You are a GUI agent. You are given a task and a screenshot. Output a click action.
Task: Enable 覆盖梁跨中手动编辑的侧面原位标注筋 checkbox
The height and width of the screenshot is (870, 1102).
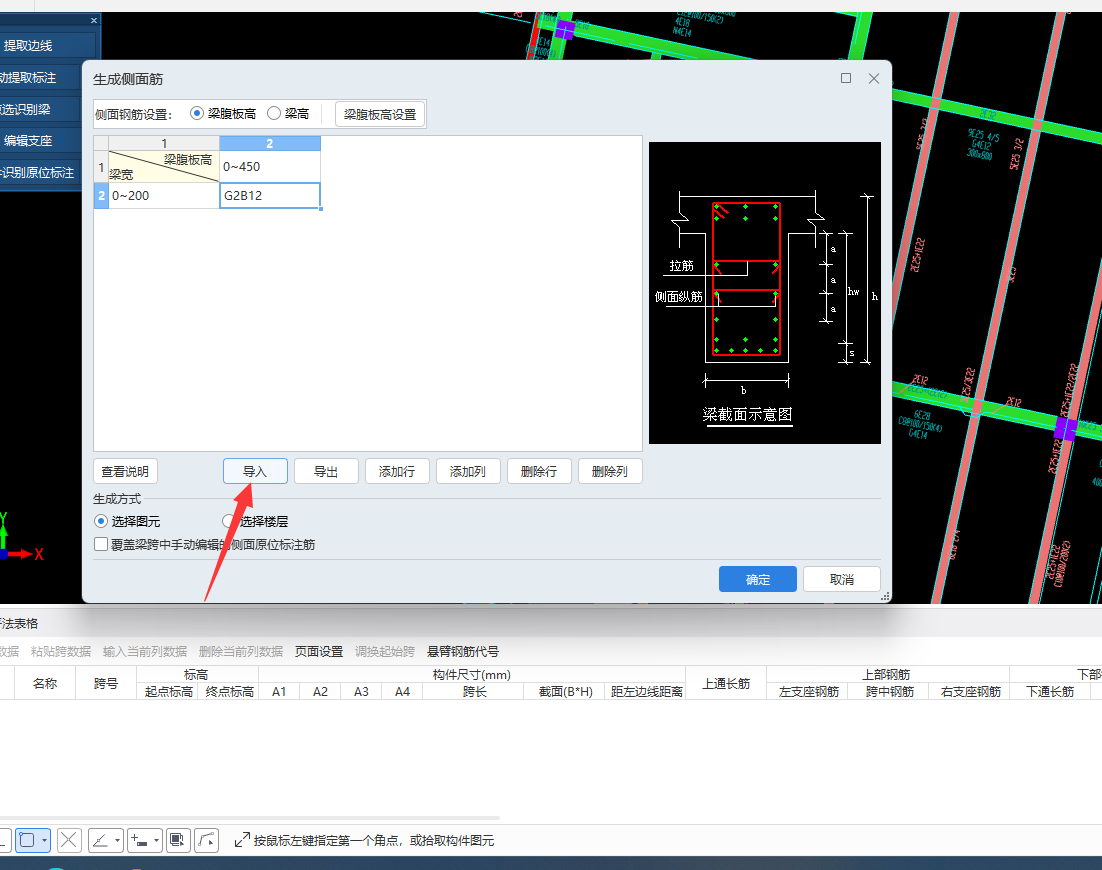(x=205, y=545)
